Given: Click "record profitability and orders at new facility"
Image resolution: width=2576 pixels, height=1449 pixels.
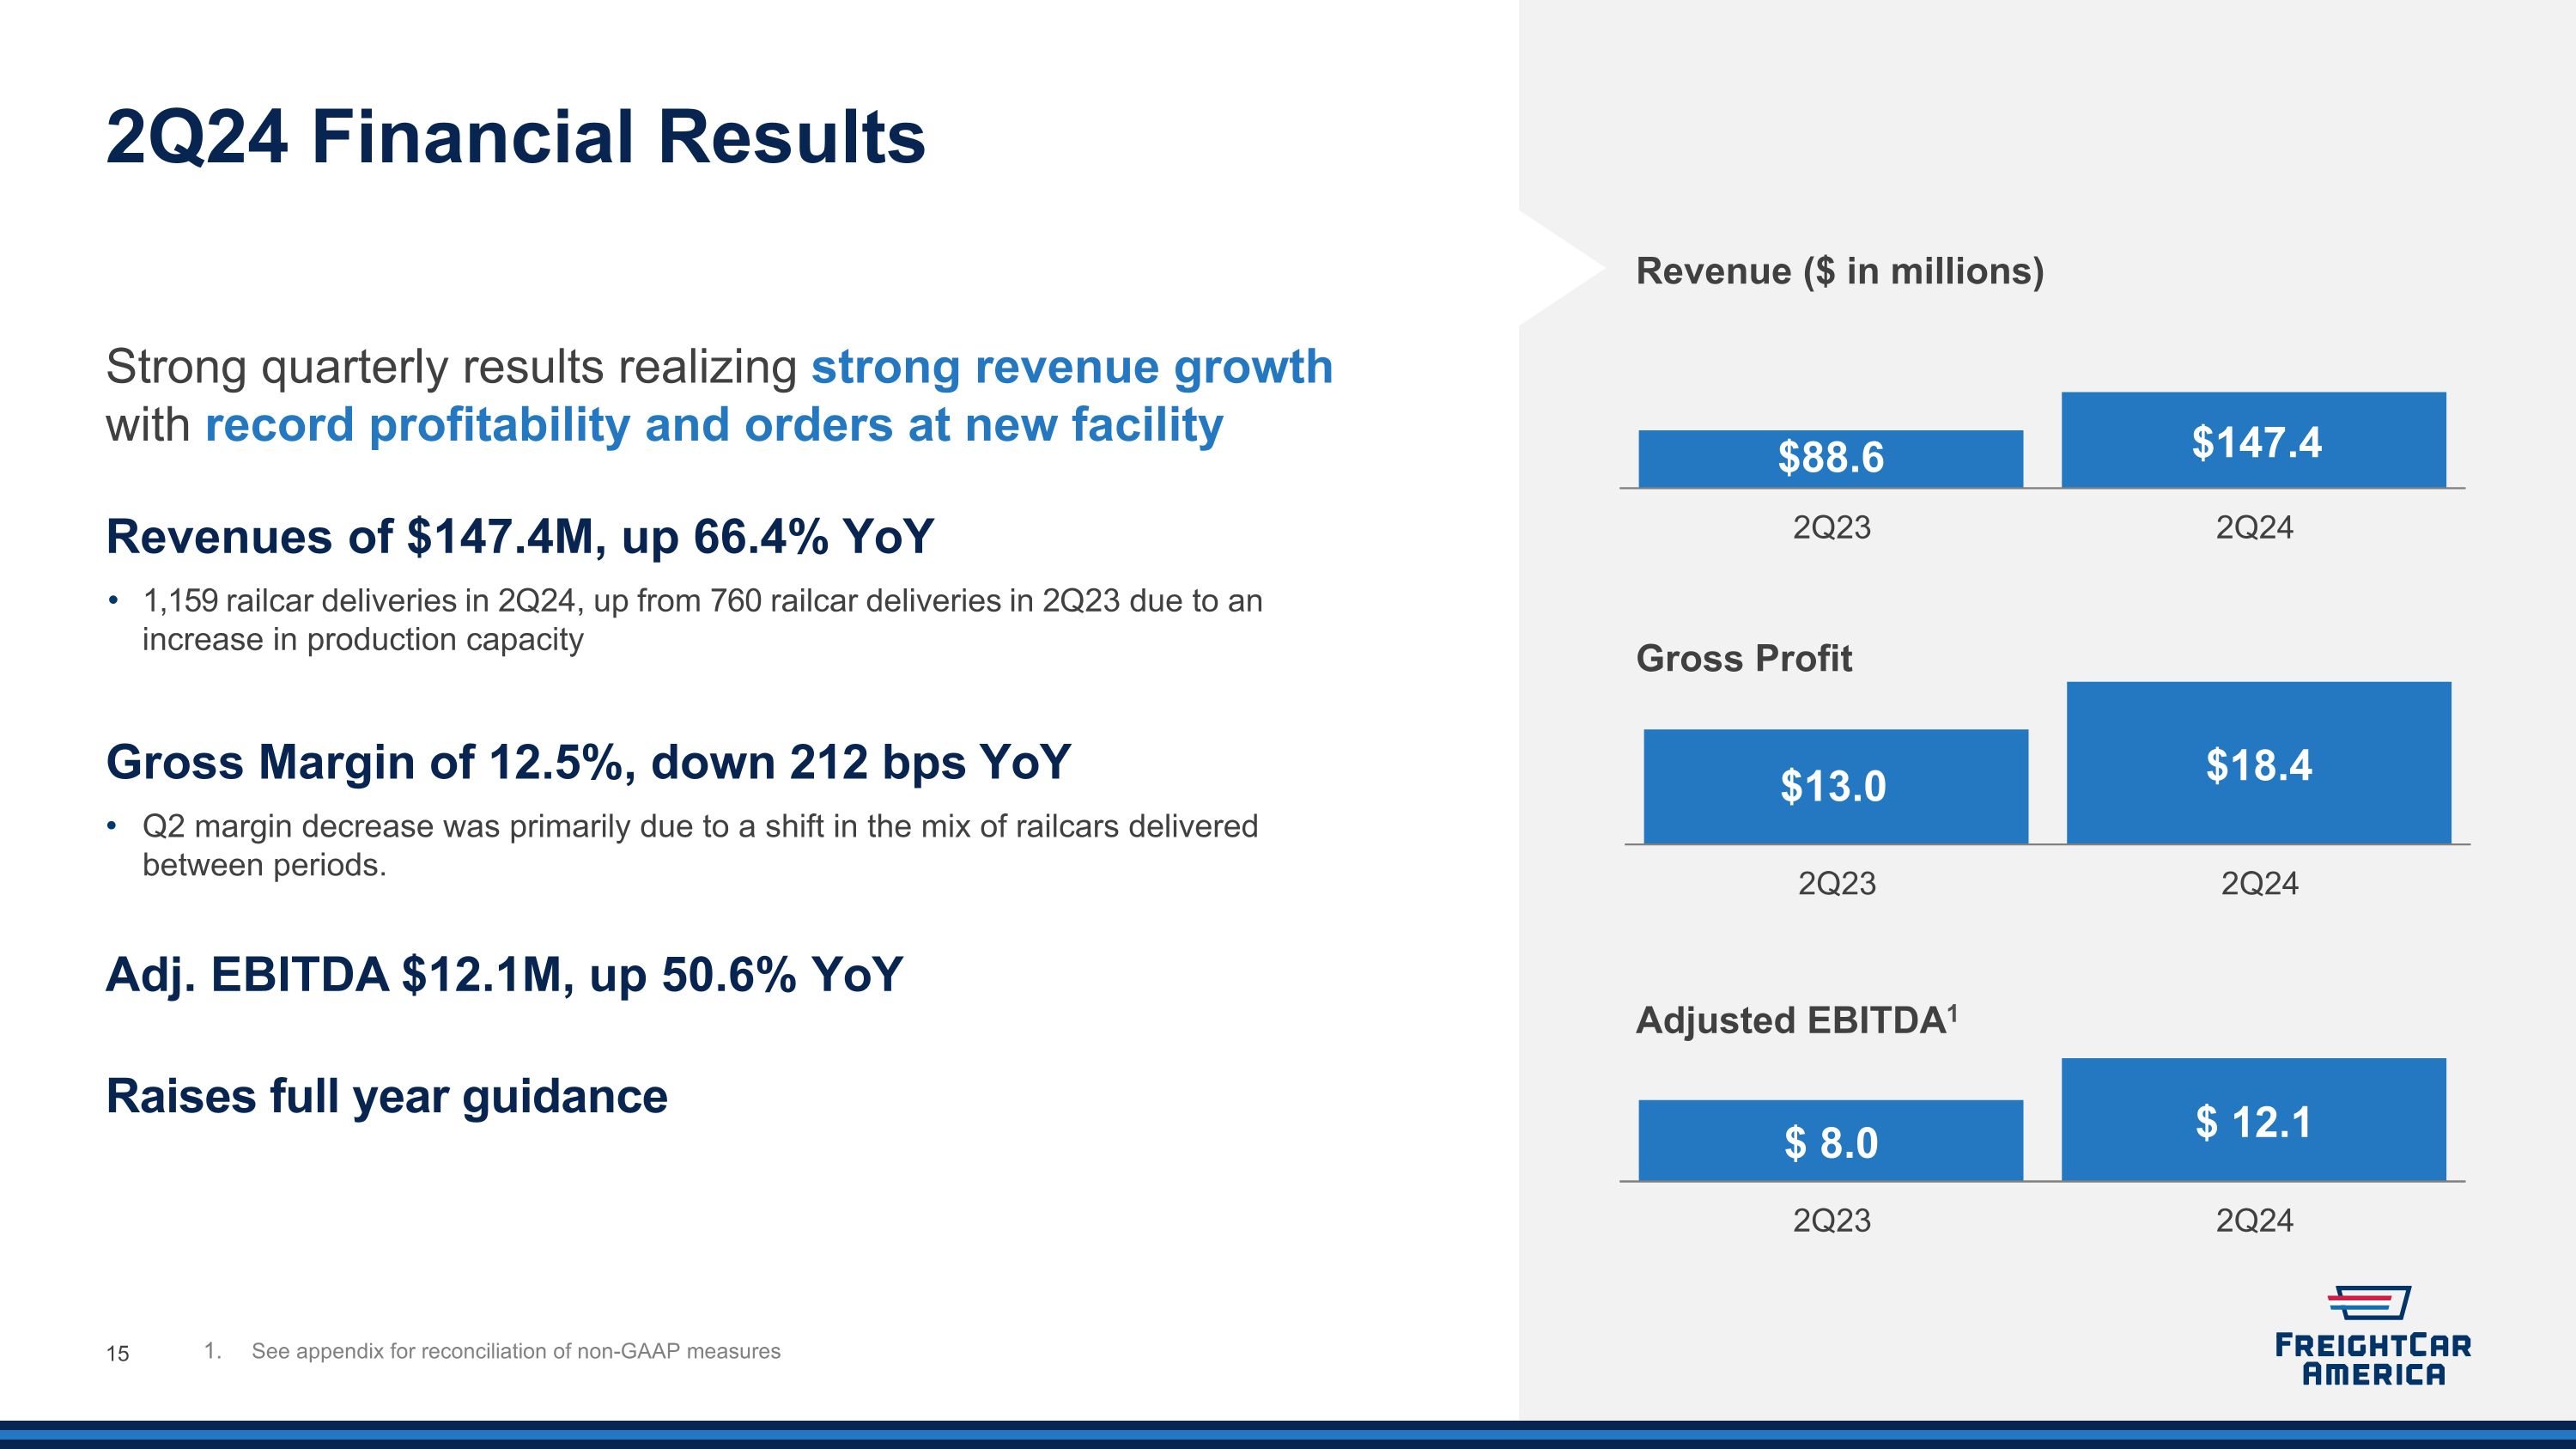Looking at the screenshot, I should coord(714,425).
